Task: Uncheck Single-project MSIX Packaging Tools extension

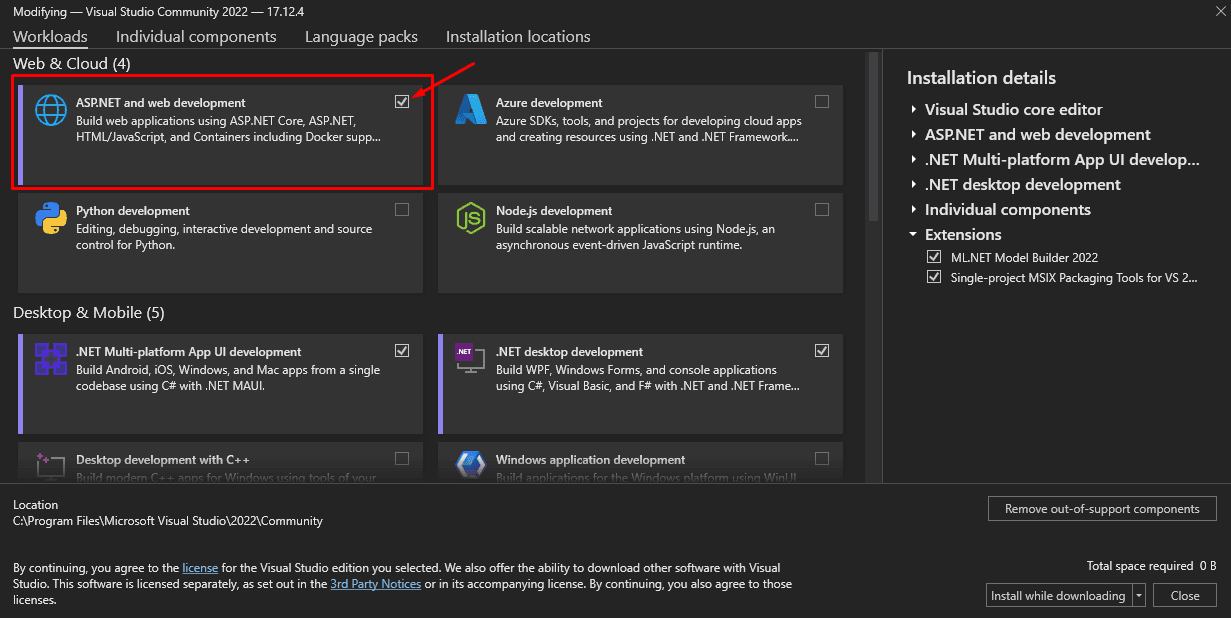Action: [934, 277]
